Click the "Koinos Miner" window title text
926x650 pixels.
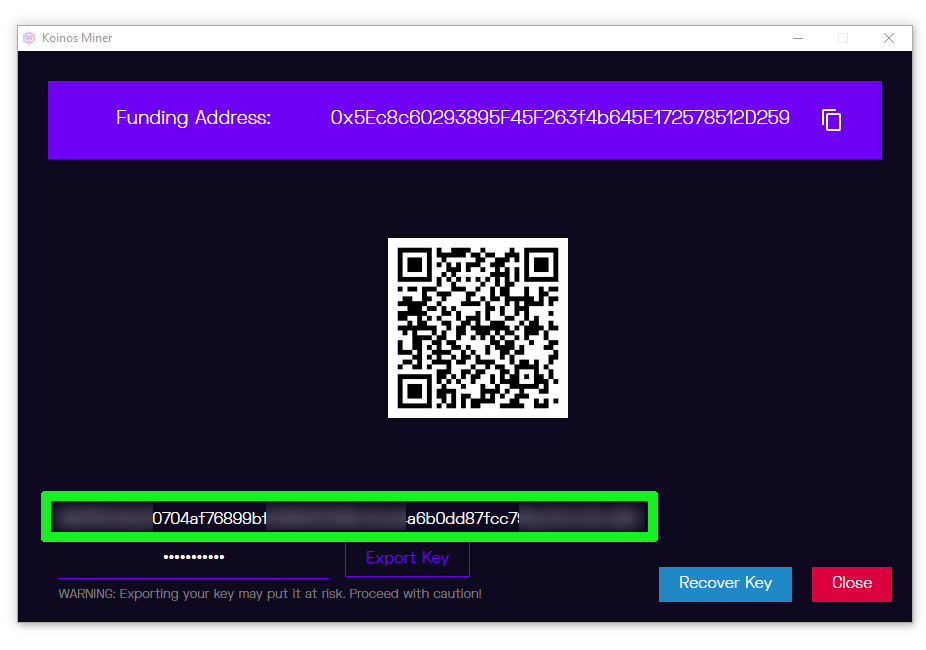pos(77,38)
